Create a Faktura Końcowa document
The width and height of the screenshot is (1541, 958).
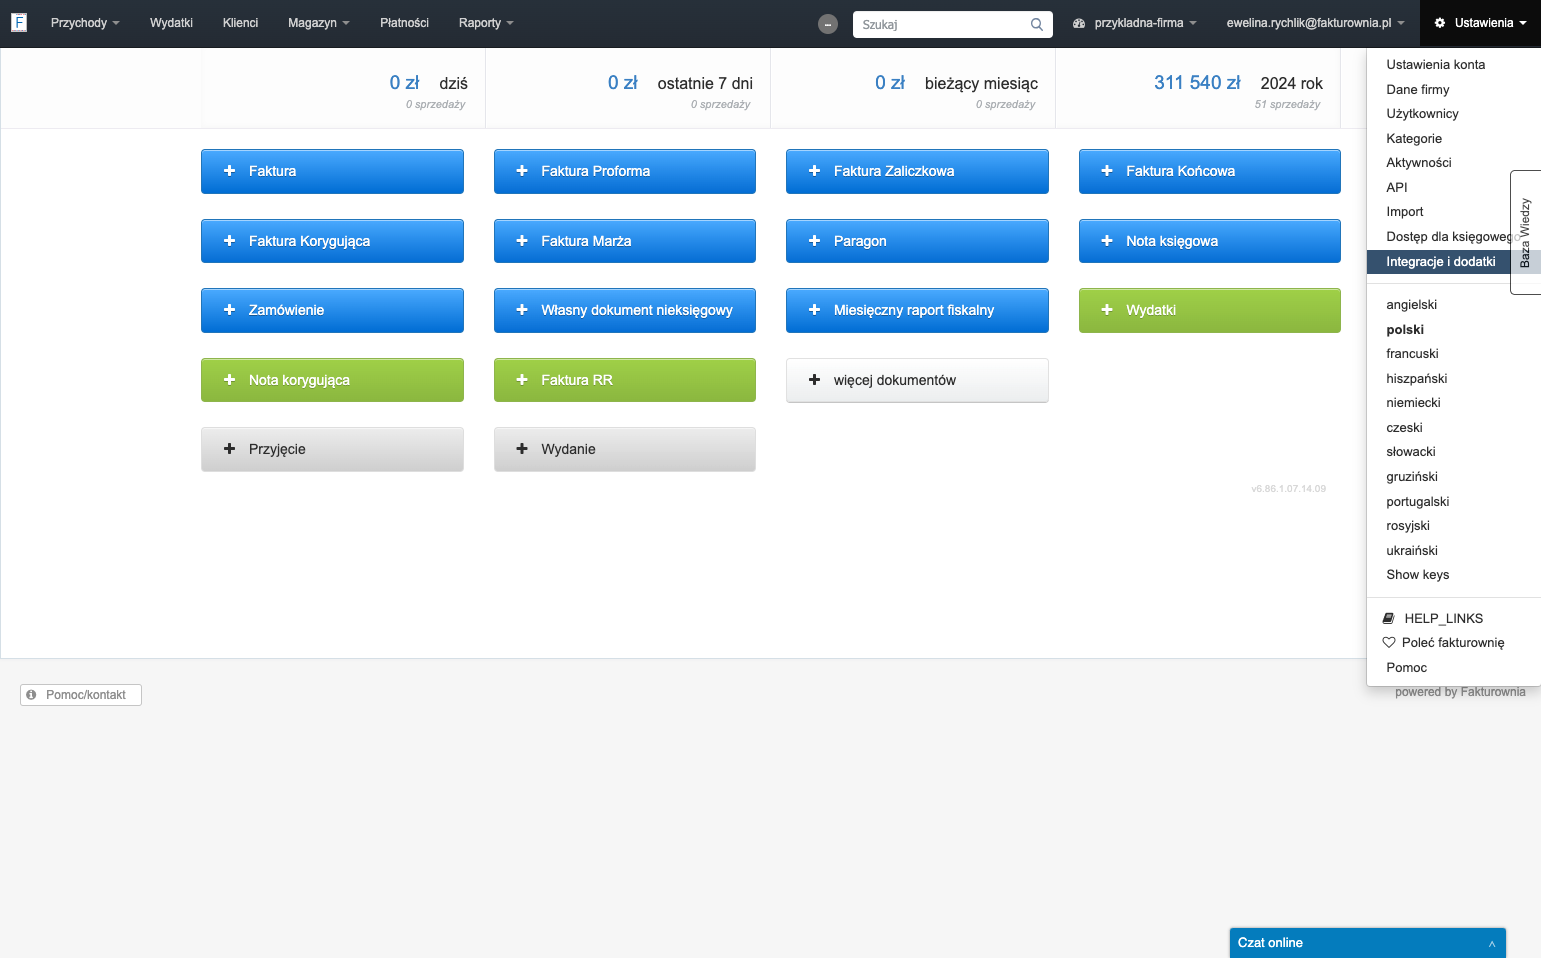[x=1210, y=171]
